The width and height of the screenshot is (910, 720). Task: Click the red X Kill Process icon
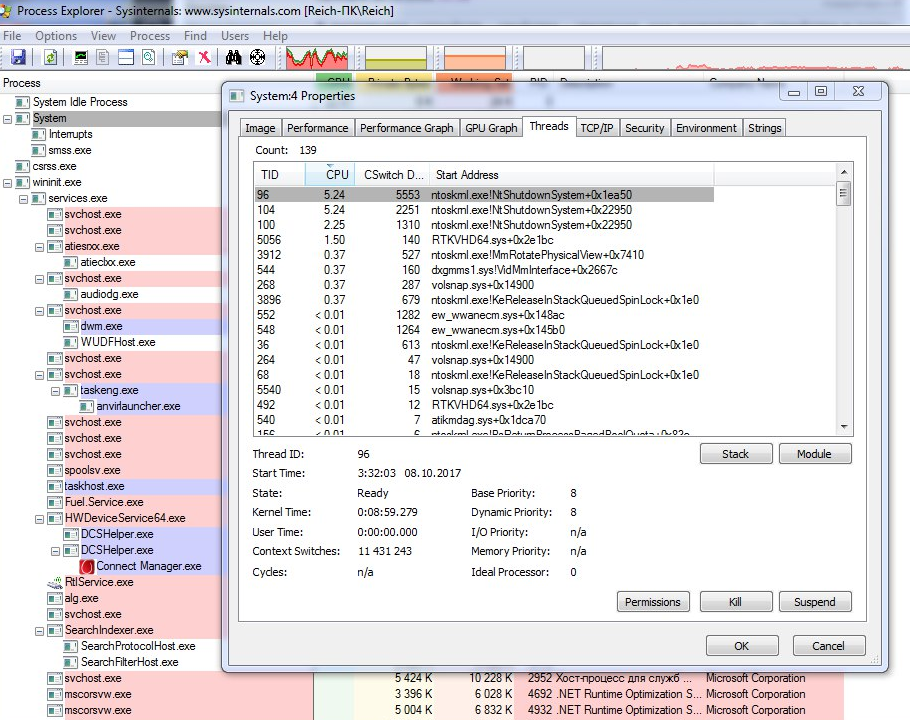click(204, 58)
